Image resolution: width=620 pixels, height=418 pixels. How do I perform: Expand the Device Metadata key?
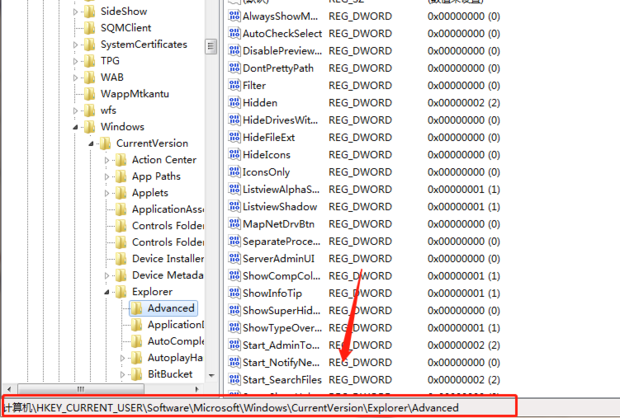coord(107,276)
